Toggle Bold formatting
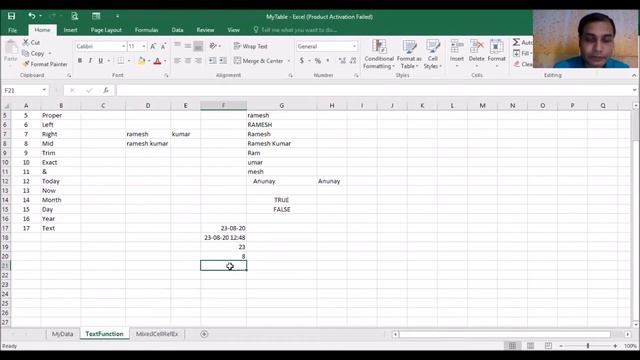 pos(80,61)
